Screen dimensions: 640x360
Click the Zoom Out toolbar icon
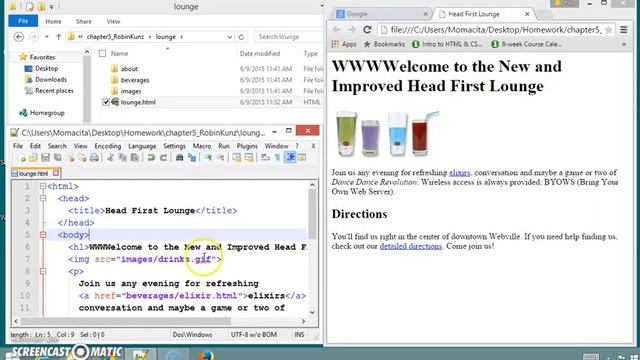220,158
